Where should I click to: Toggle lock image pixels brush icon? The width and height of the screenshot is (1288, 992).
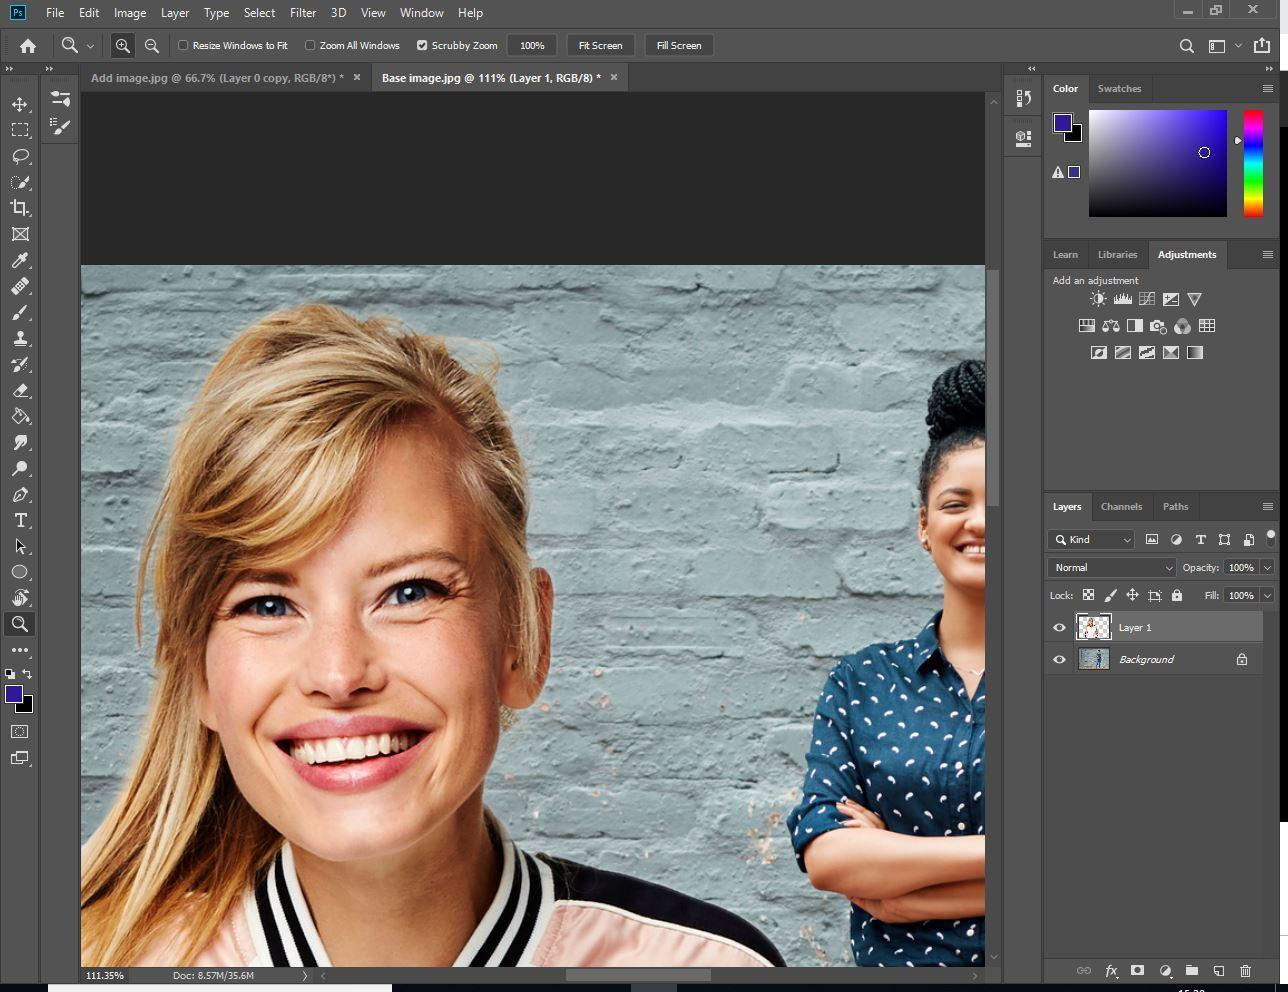(x=1110, y=595)
